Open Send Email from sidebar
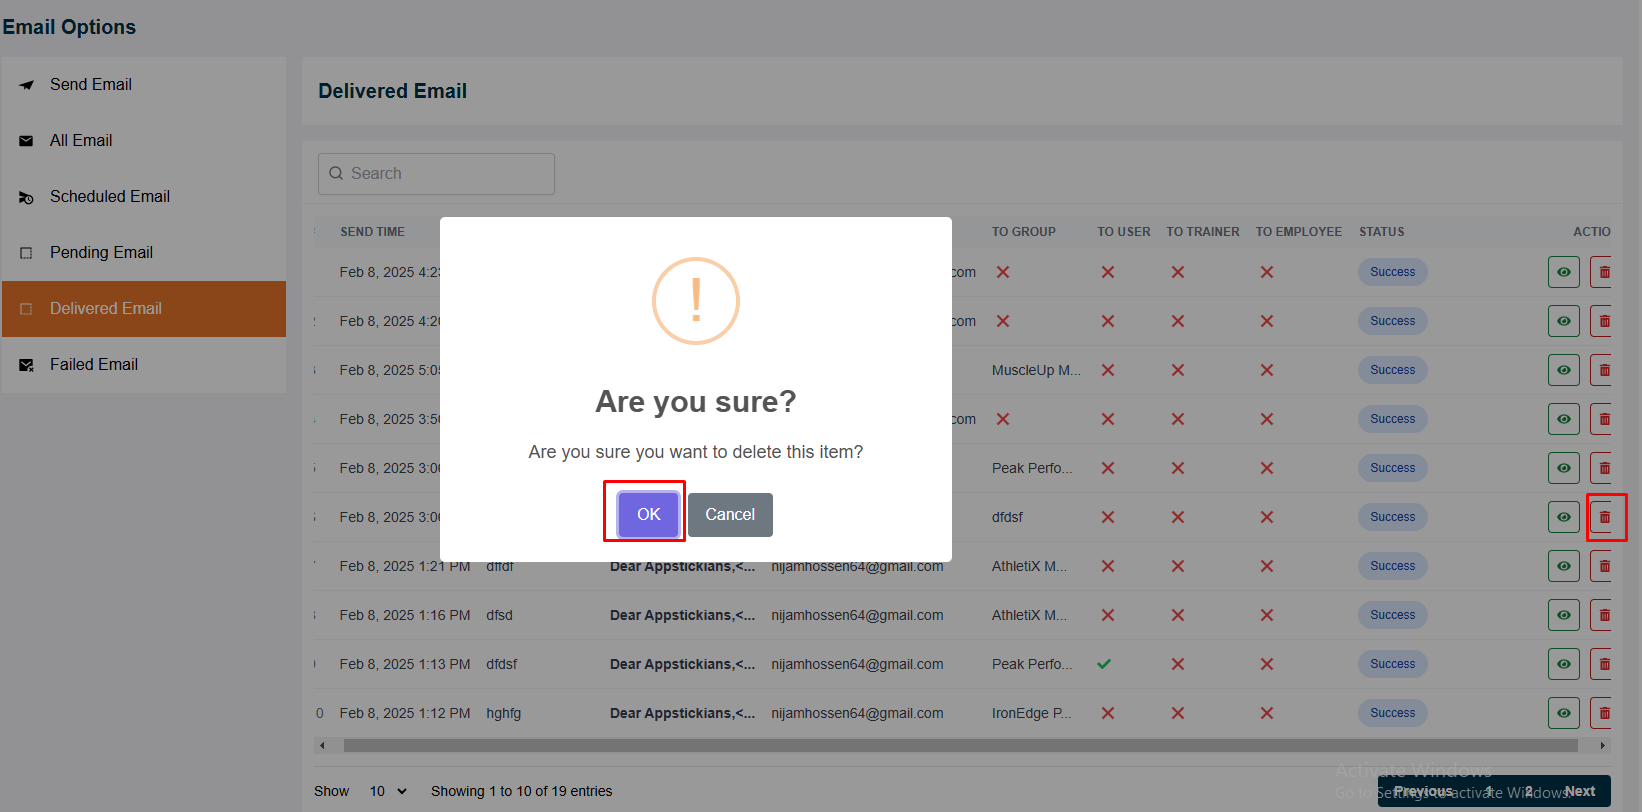Screen dimensions: 1642x812 pos(91,85)
